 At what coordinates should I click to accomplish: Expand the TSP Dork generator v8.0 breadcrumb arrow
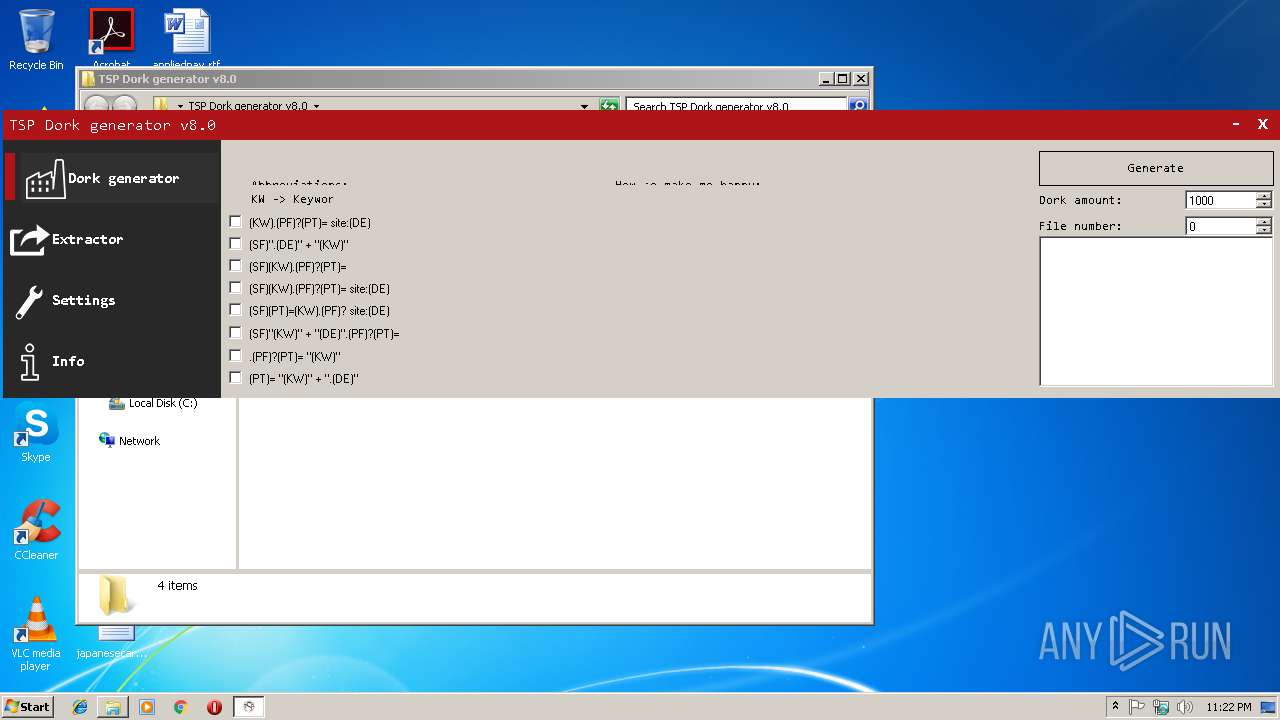316,106
